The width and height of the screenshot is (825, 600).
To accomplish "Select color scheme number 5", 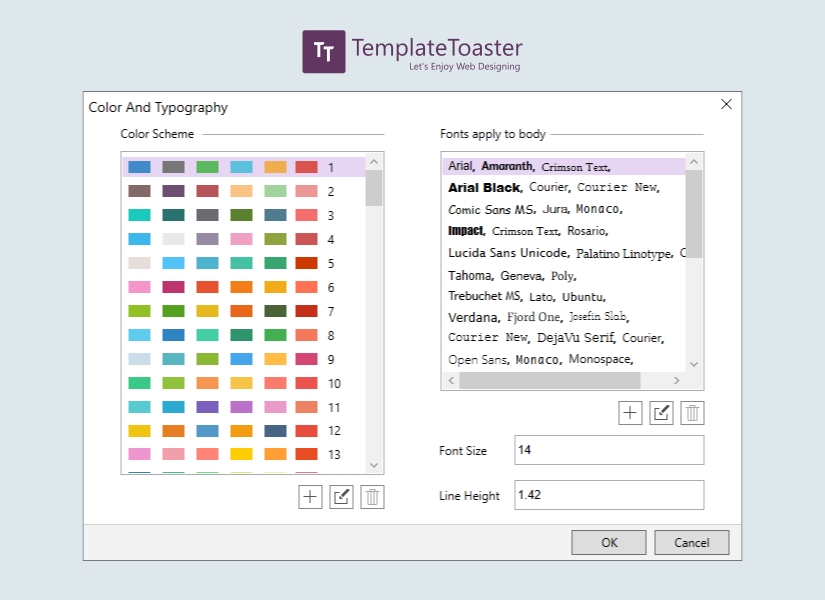I will point(240,263).
